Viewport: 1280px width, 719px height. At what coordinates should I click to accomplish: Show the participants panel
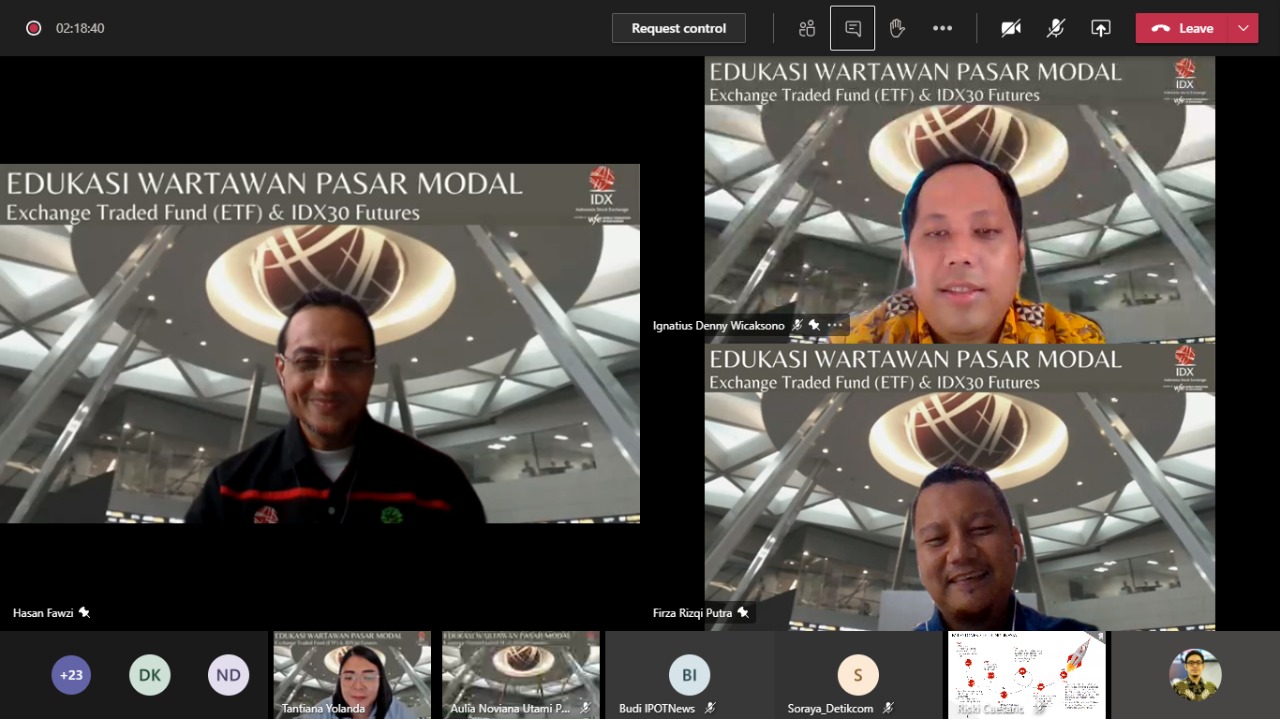(807, 28)
